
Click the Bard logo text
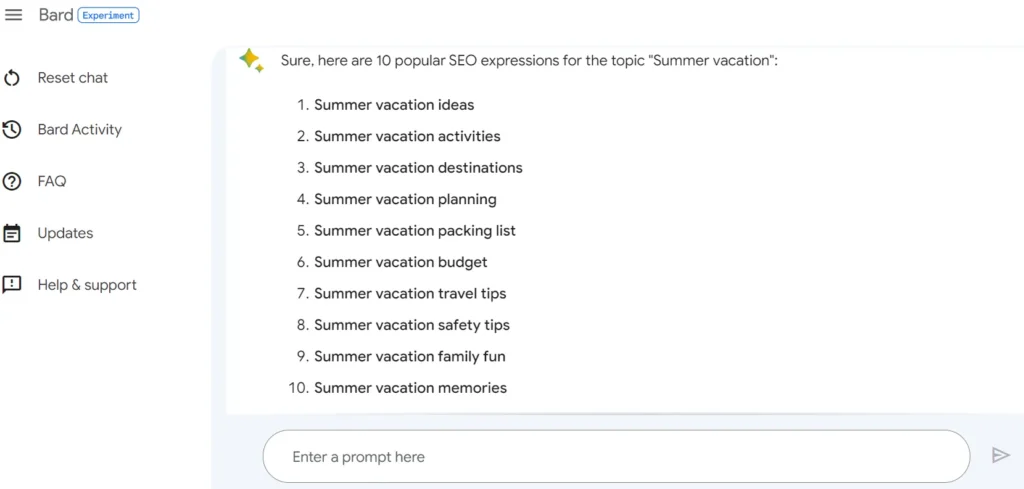(x=55, y=15)
